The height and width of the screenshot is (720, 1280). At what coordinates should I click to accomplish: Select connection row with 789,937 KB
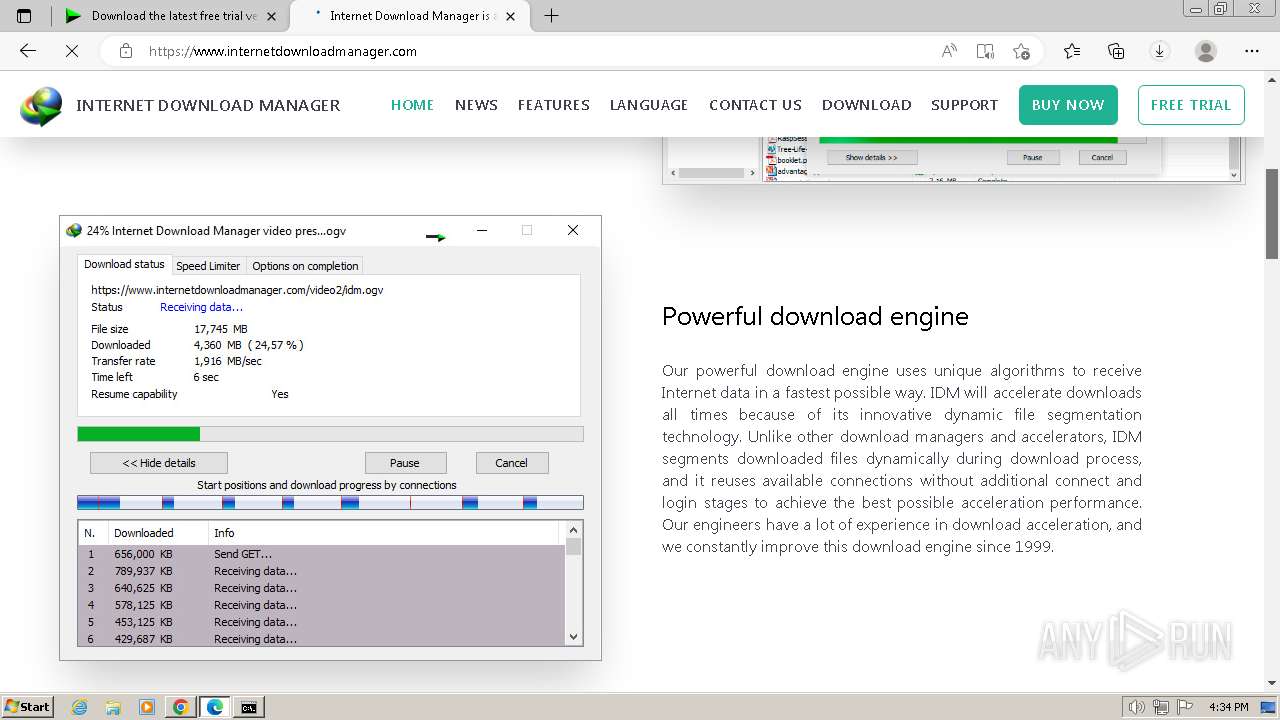pyautogui.click(x=321, y=571)
